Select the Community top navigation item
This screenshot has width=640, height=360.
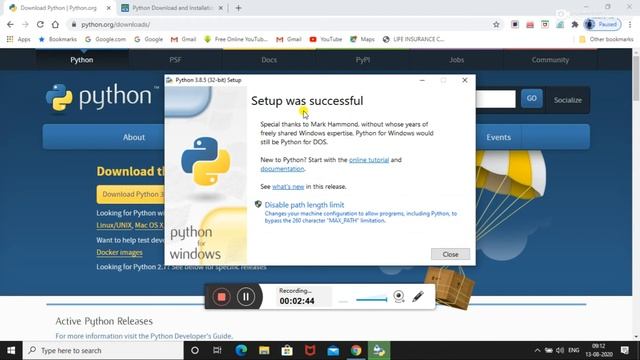point(550,60)
